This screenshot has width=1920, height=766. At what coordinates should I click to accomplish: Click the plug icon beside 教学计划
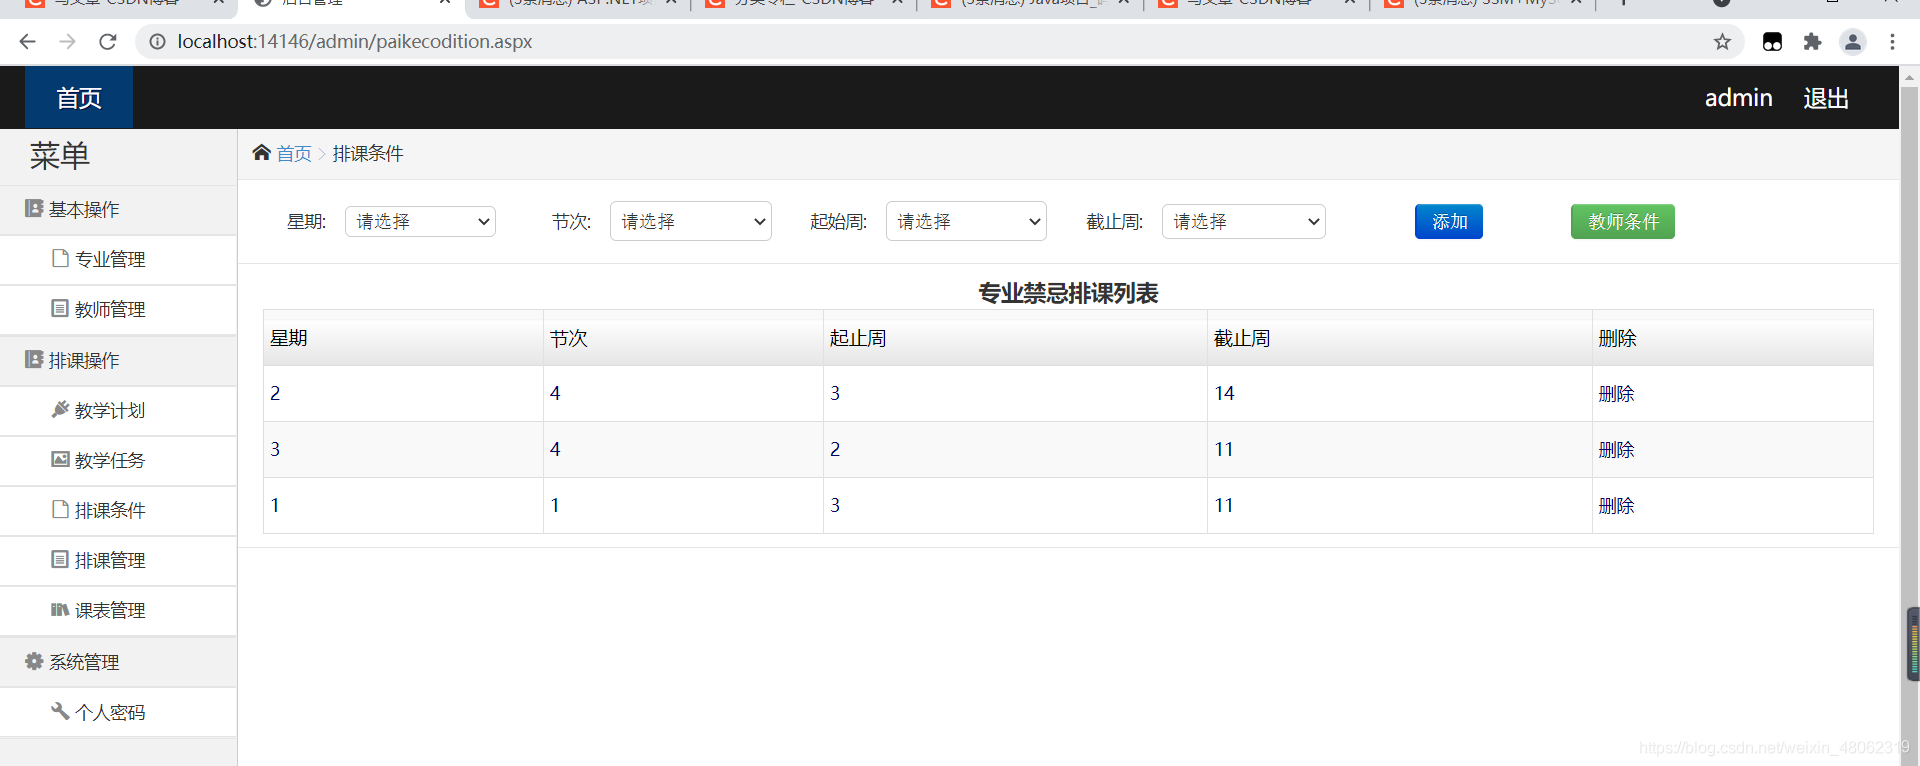point(60,409)
